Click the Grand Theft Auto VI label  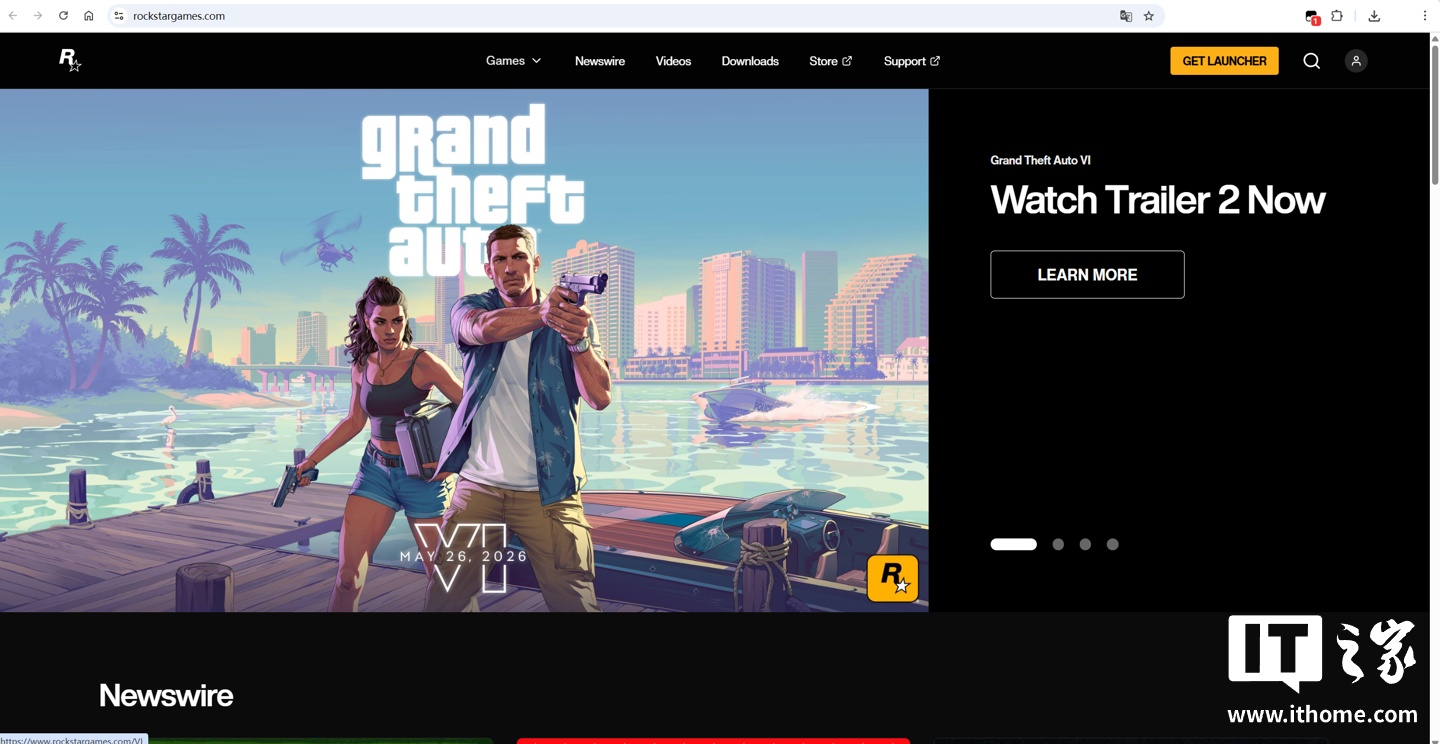pyautogui.click(x=1040, y=160)
